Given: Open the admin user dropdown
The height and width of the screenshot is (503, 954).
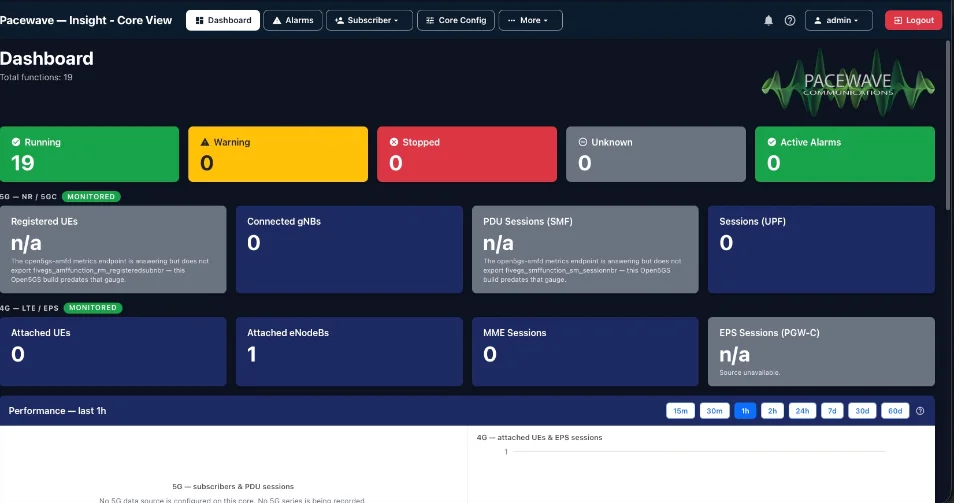Looking at the screenshot, I should [x=838, y=20].
